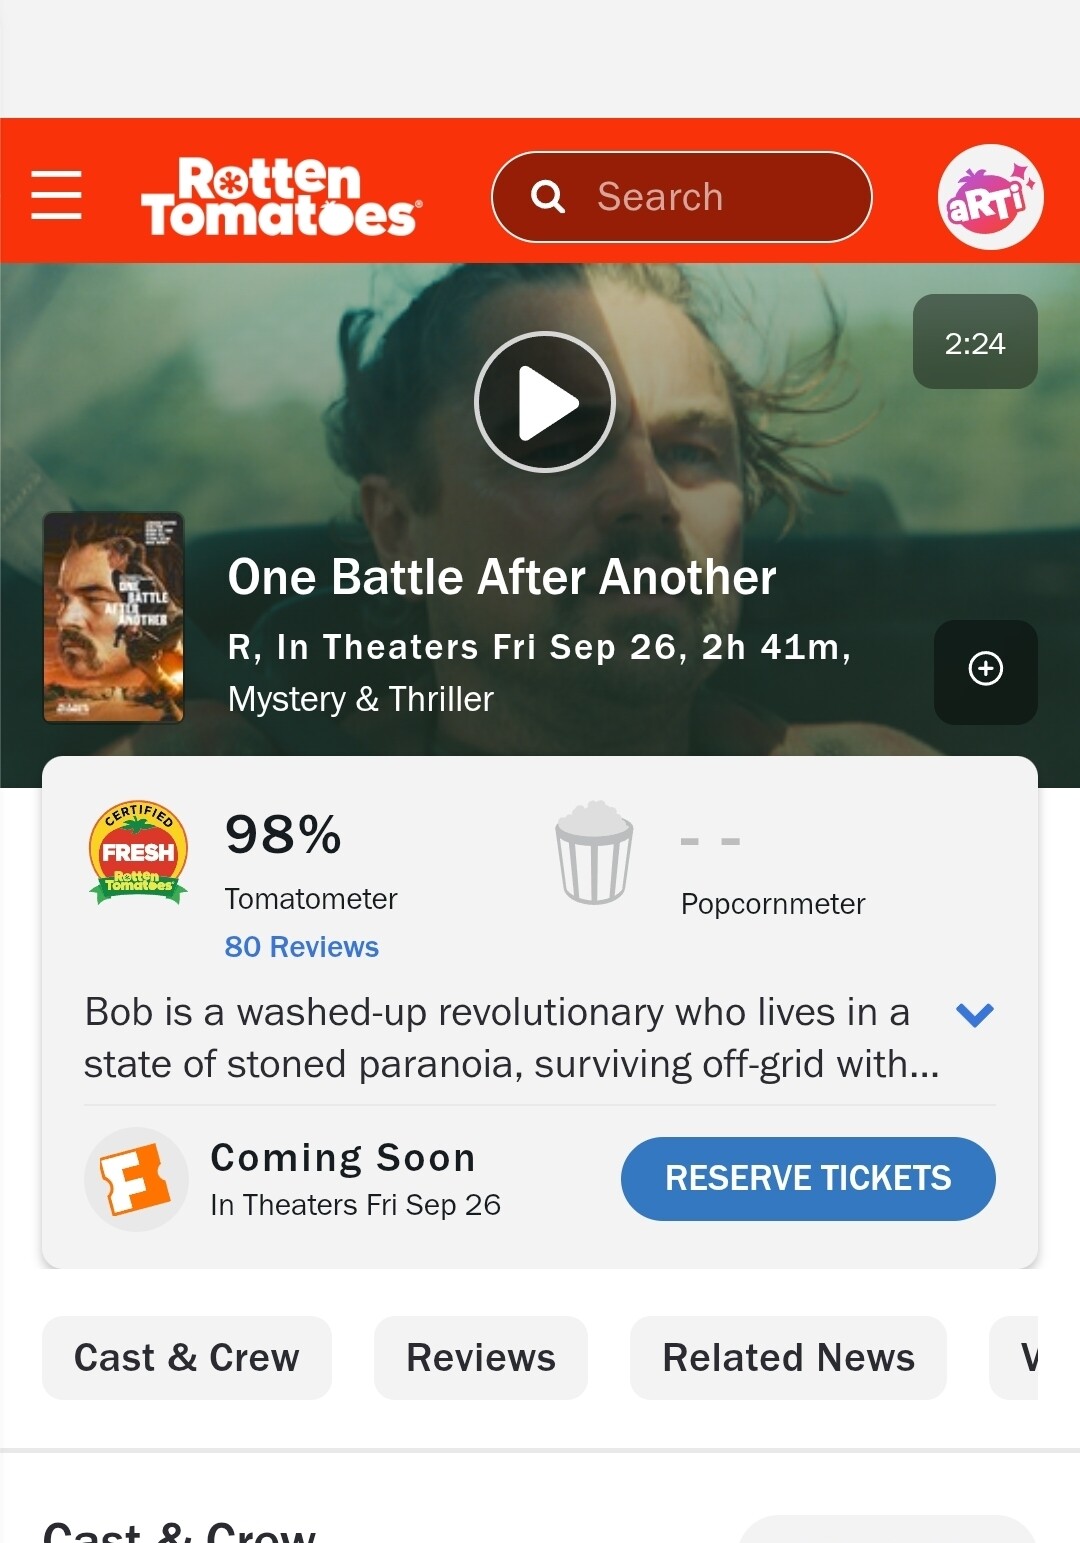Click the 98% Tomatometer score
The width and height of the screenshot is (1080, 1543).
(x=284, y=835)
